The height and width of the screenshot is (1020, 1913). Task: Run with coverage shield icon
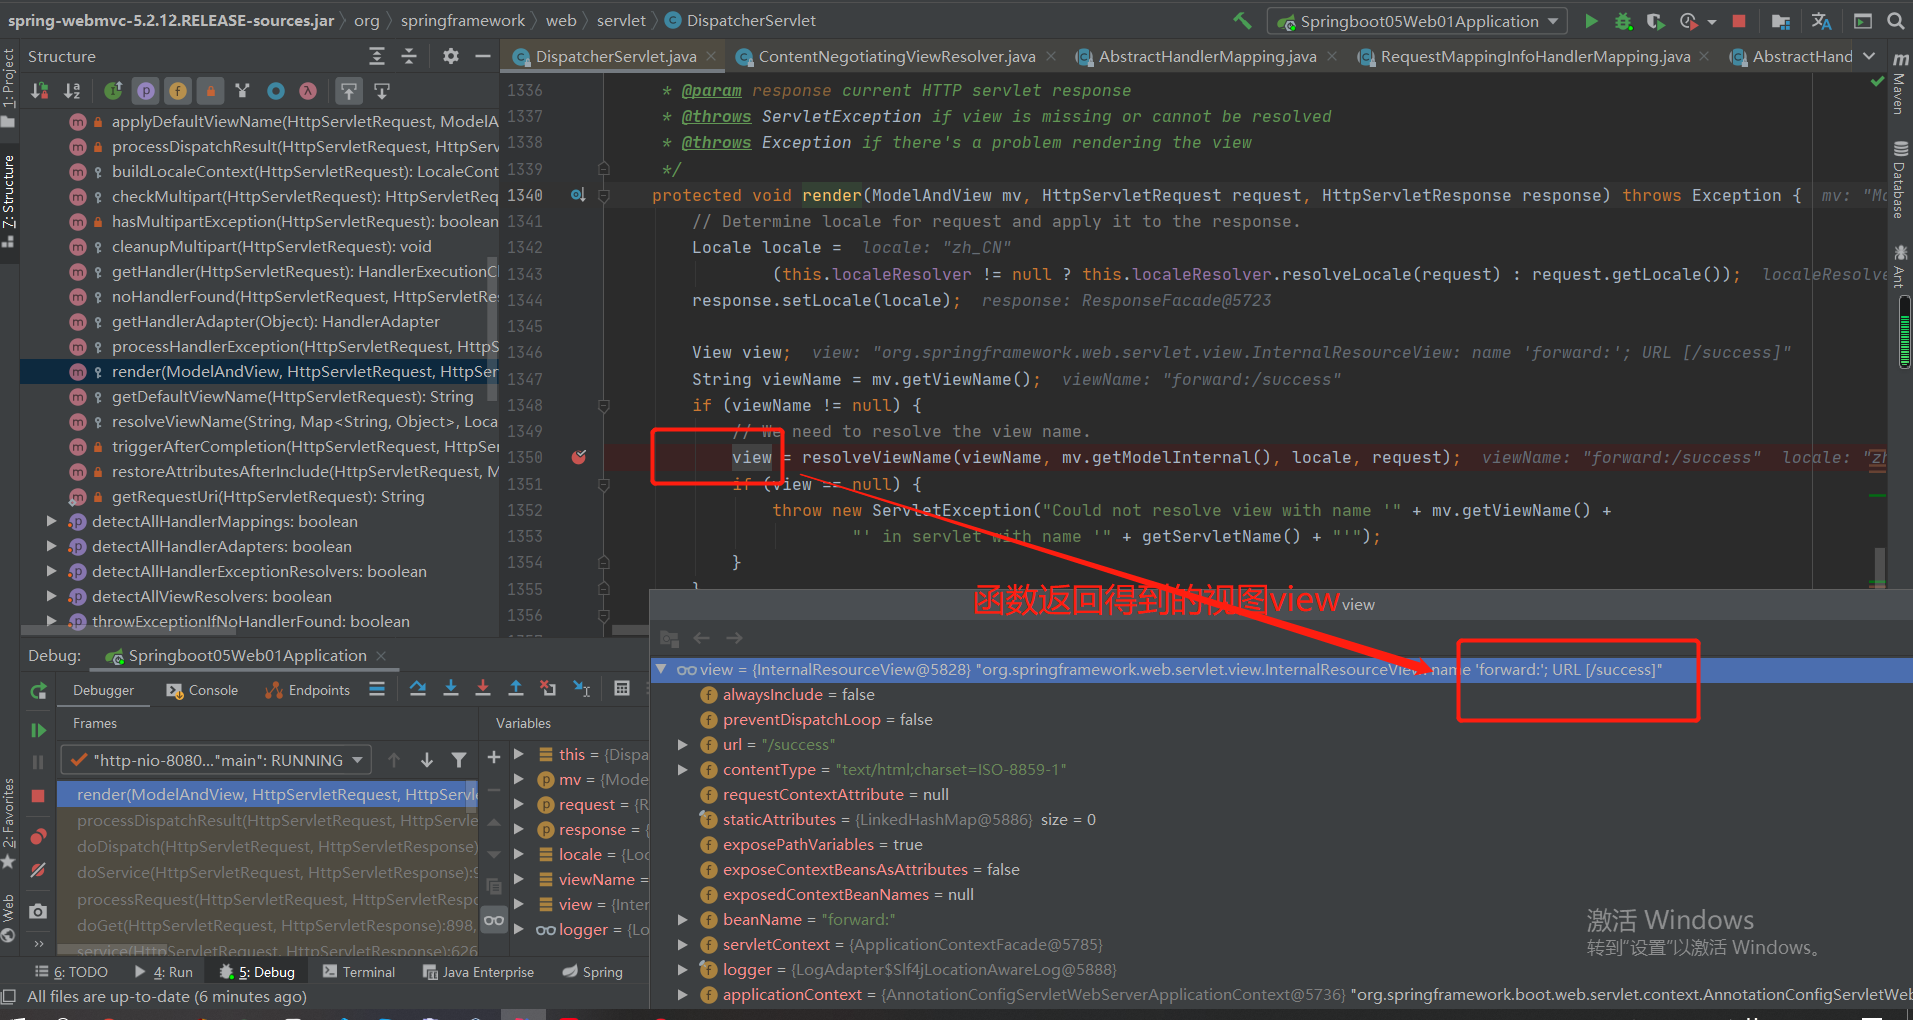point(1656,21)
